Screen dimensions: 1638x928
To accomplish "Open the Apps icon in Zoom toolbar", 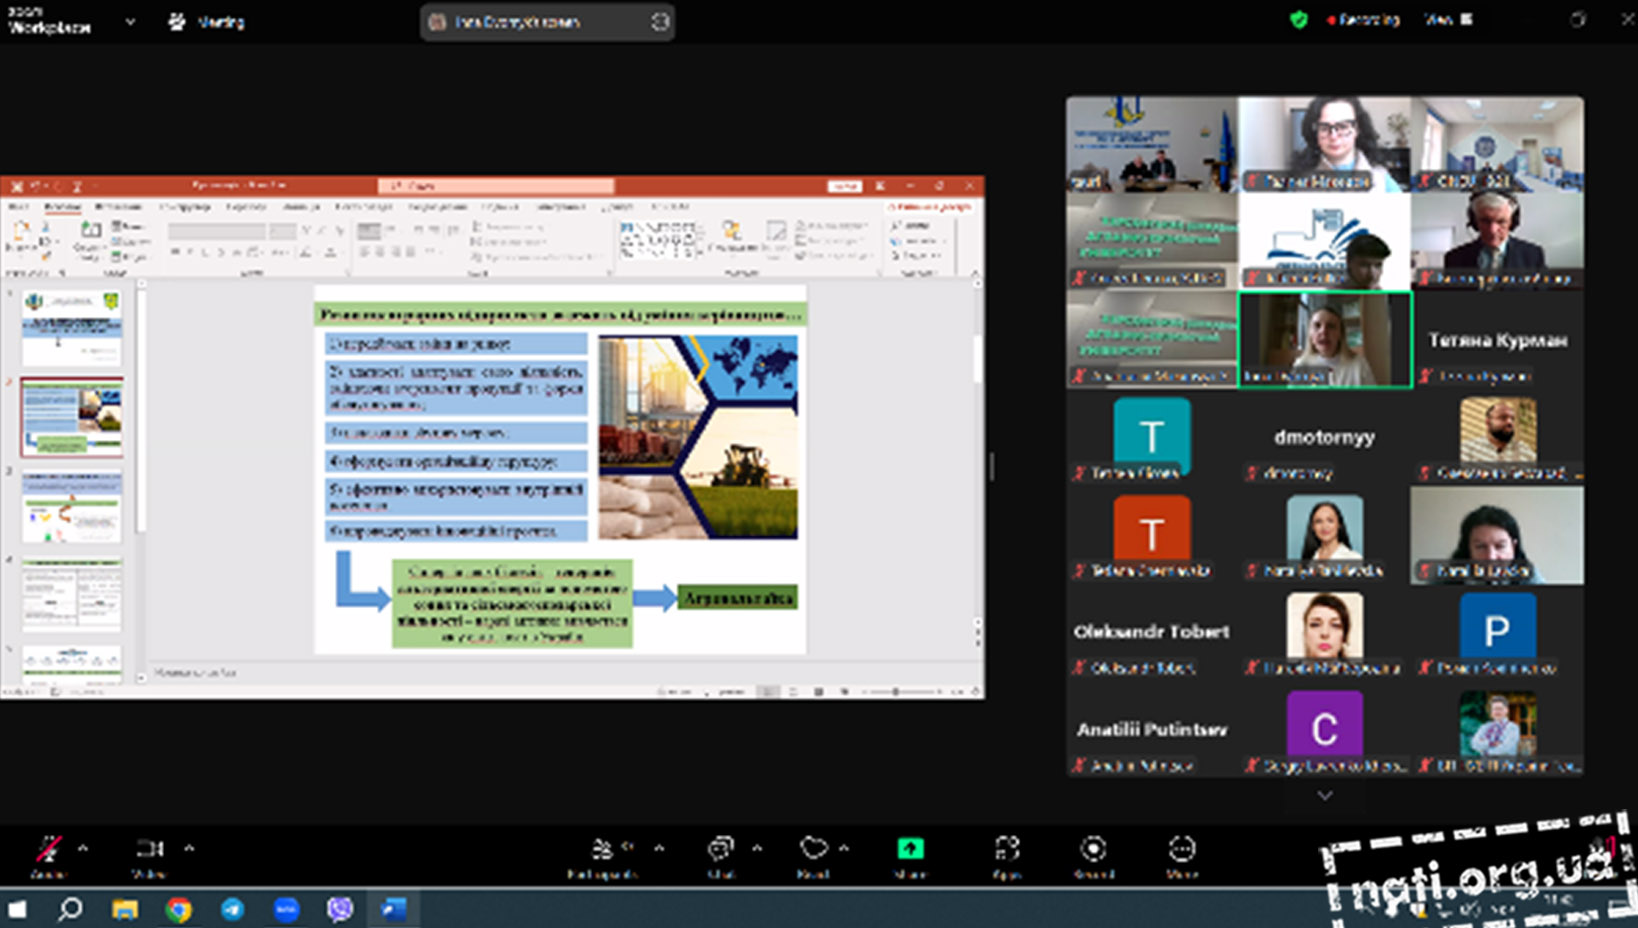I will pyautogui.click(x=1006, y=849).
